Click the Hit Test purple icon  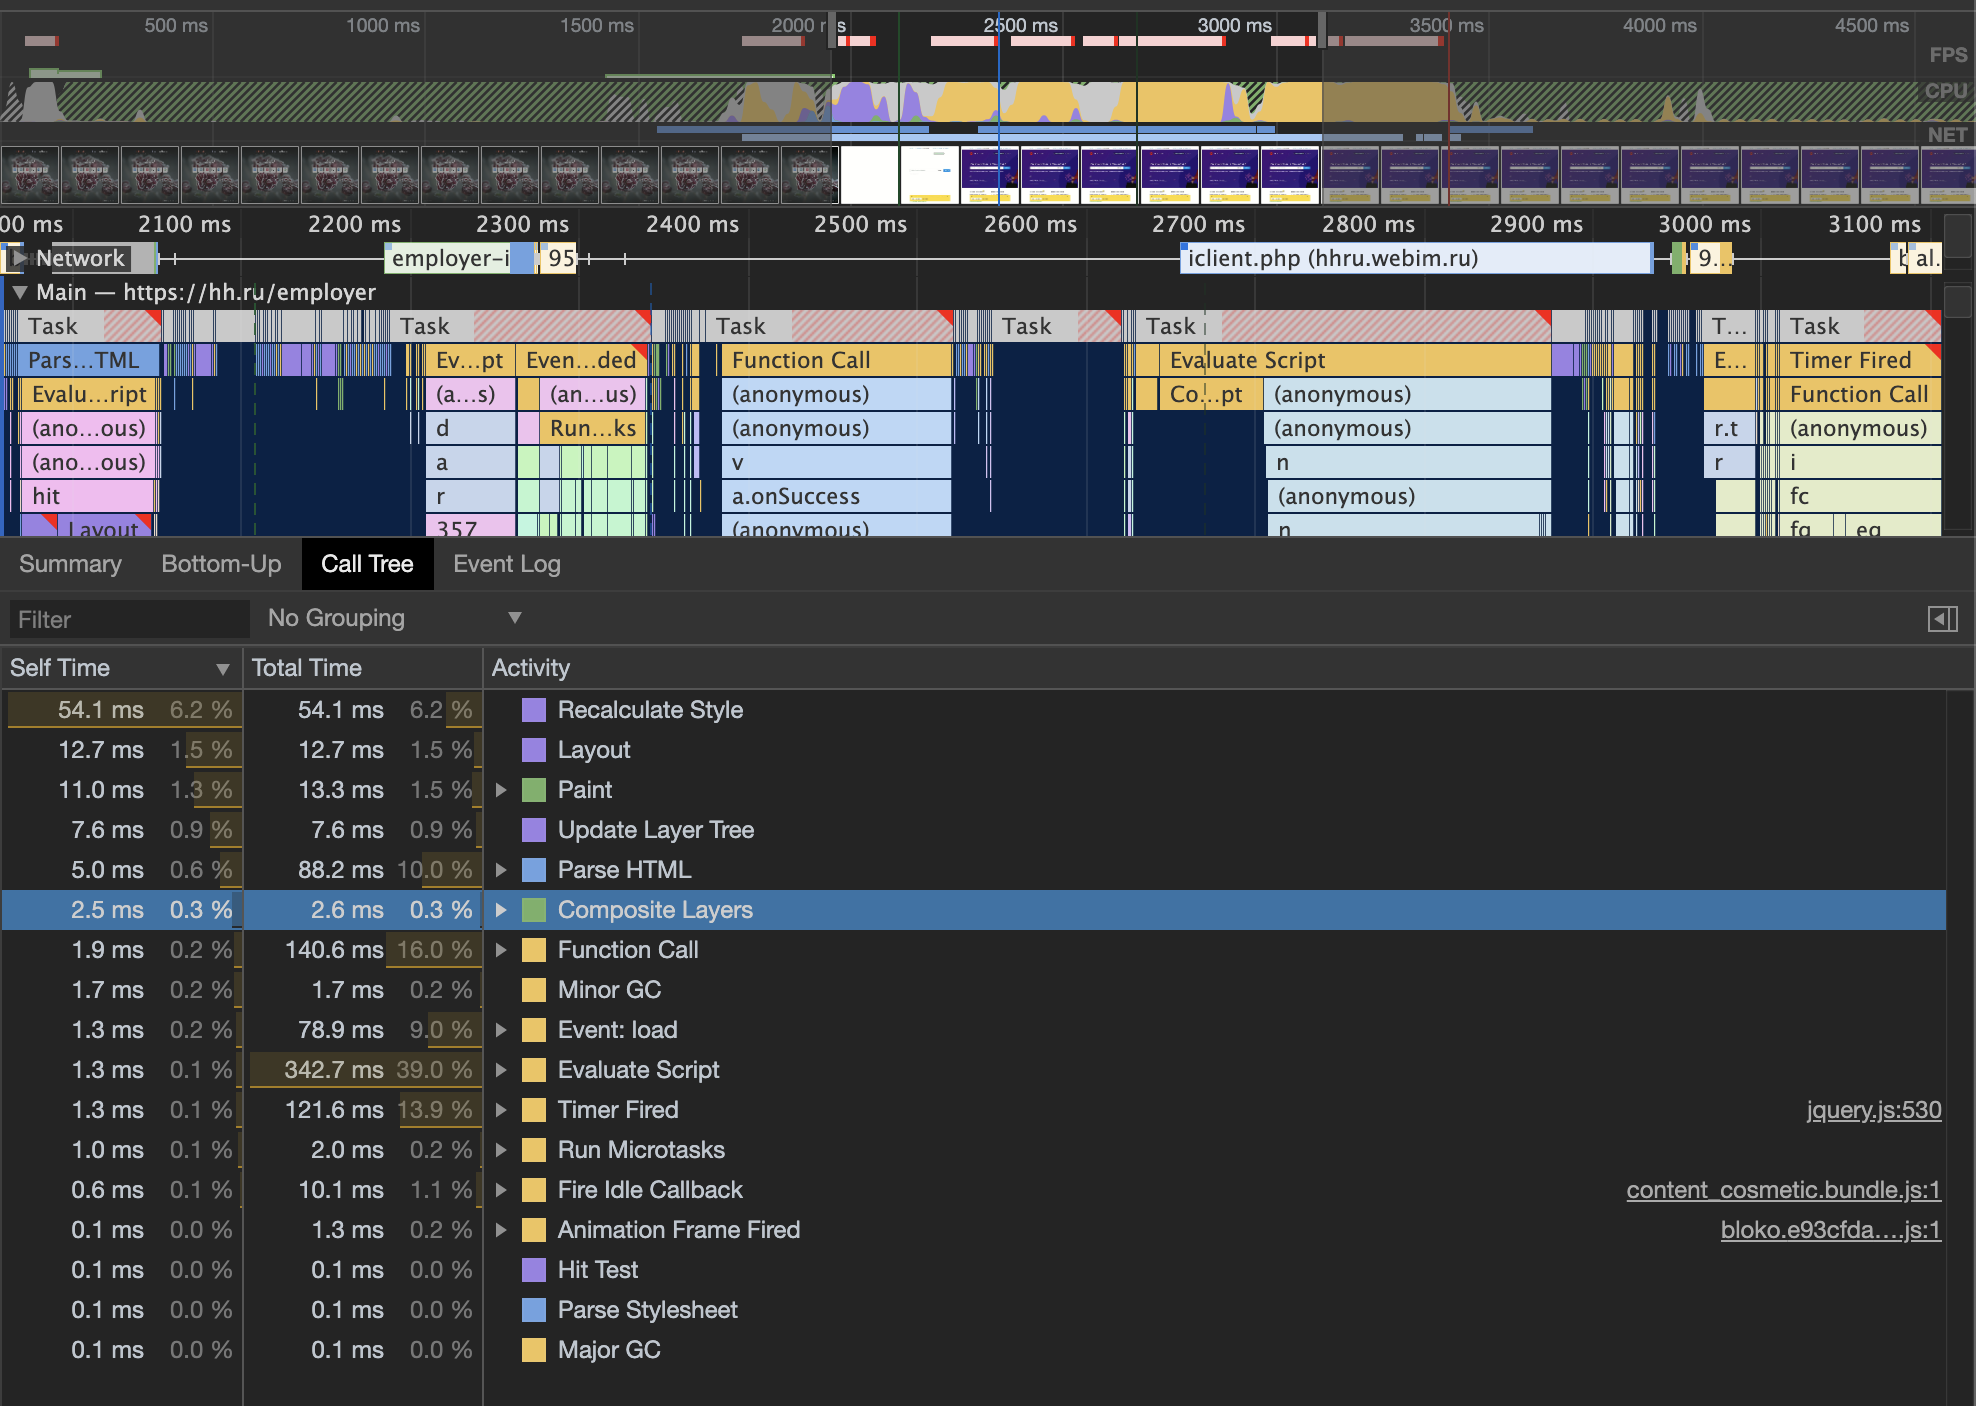point(534,1270)
